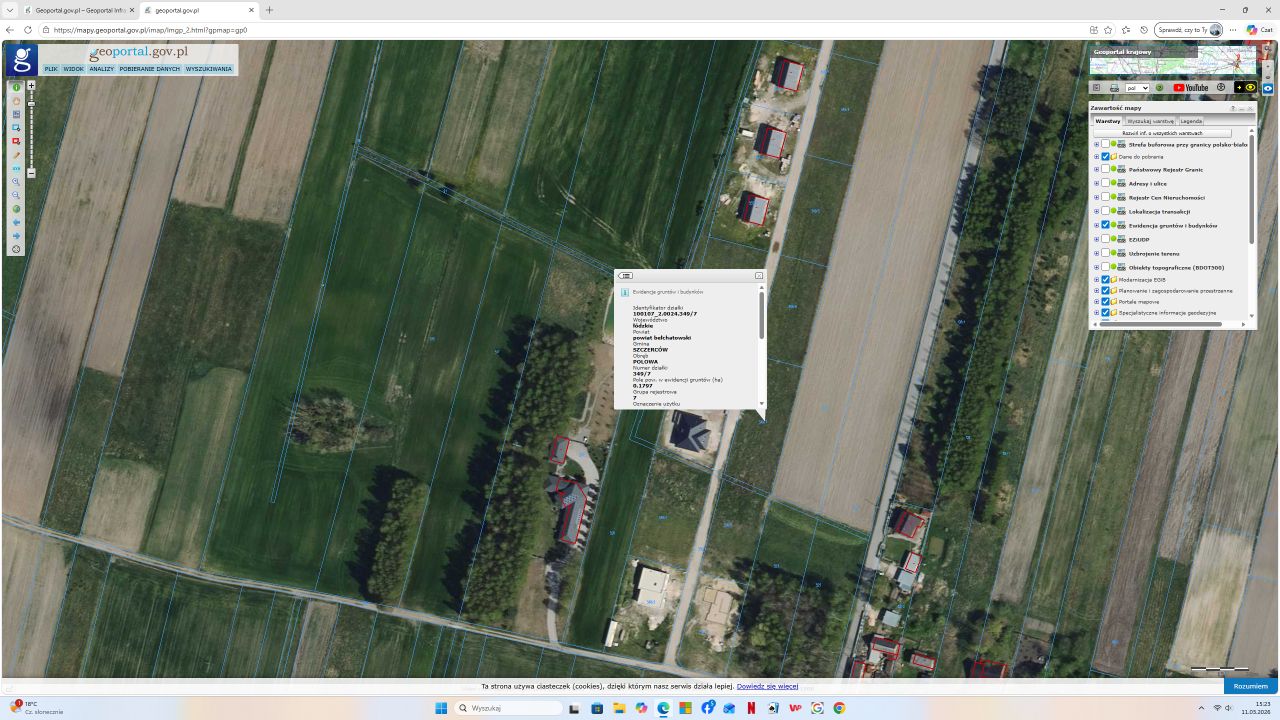
Task: Click the plus on zoom slider
Action: pos(31,86)
